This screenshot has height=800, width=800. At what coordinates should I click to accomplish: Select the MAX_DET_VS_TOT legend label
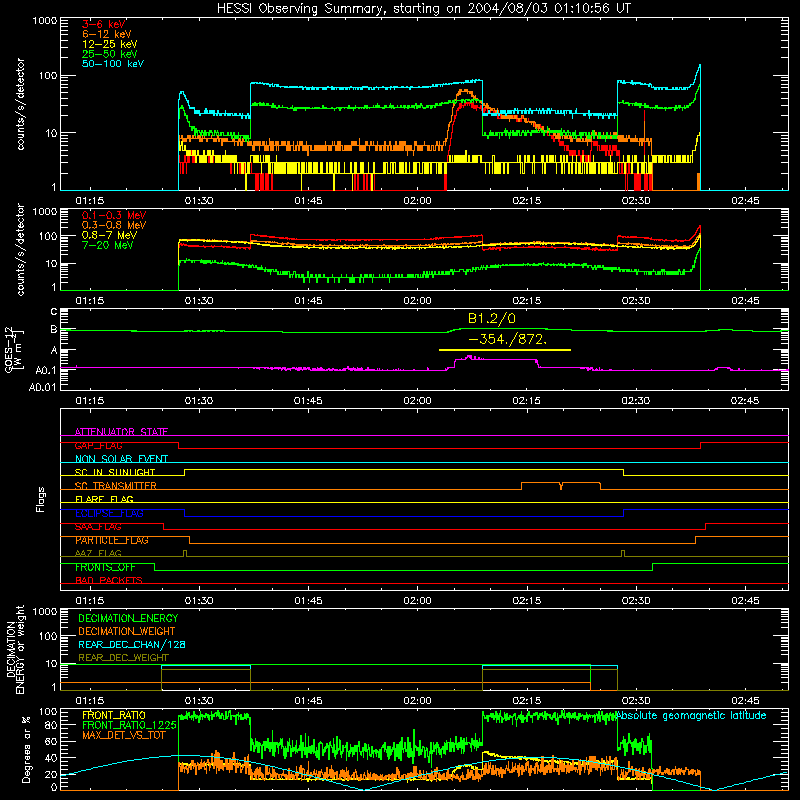(x=124, y=735)
